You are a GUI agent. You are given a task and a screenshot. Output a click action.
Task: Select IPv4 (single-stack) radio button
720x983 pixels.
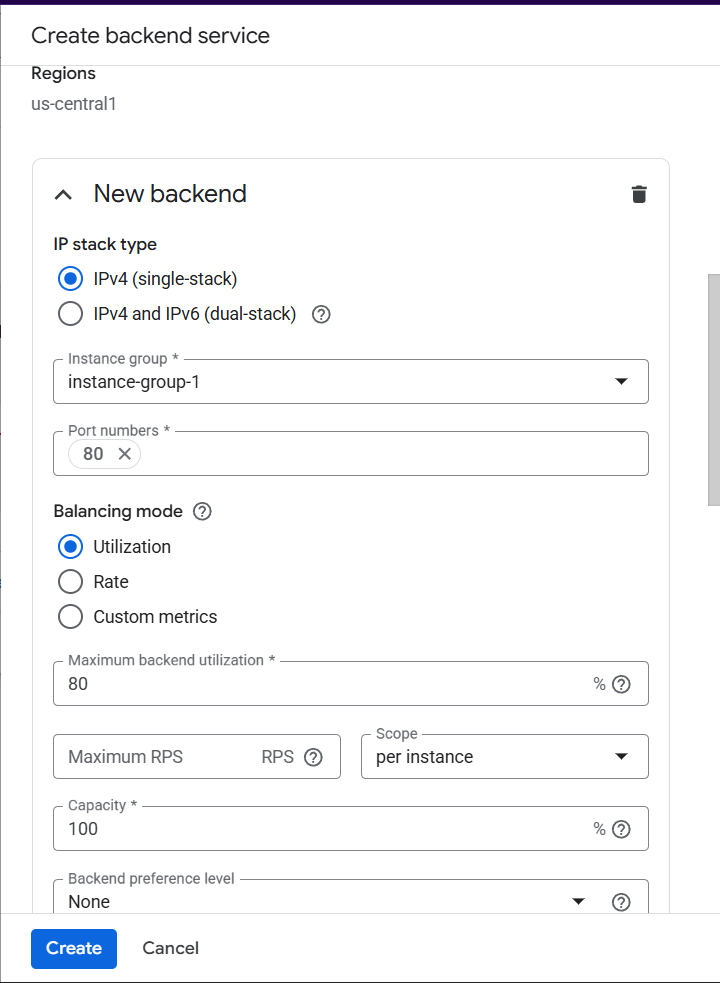[70, 279]
